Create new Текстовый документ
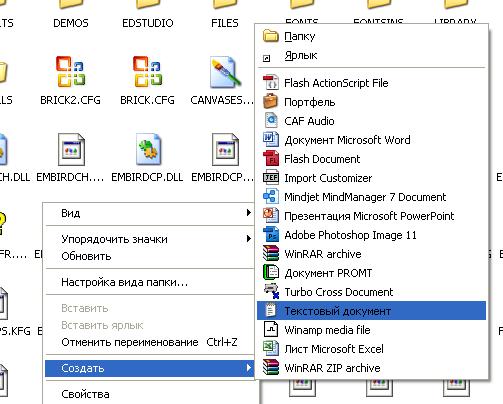 point(371,311)
